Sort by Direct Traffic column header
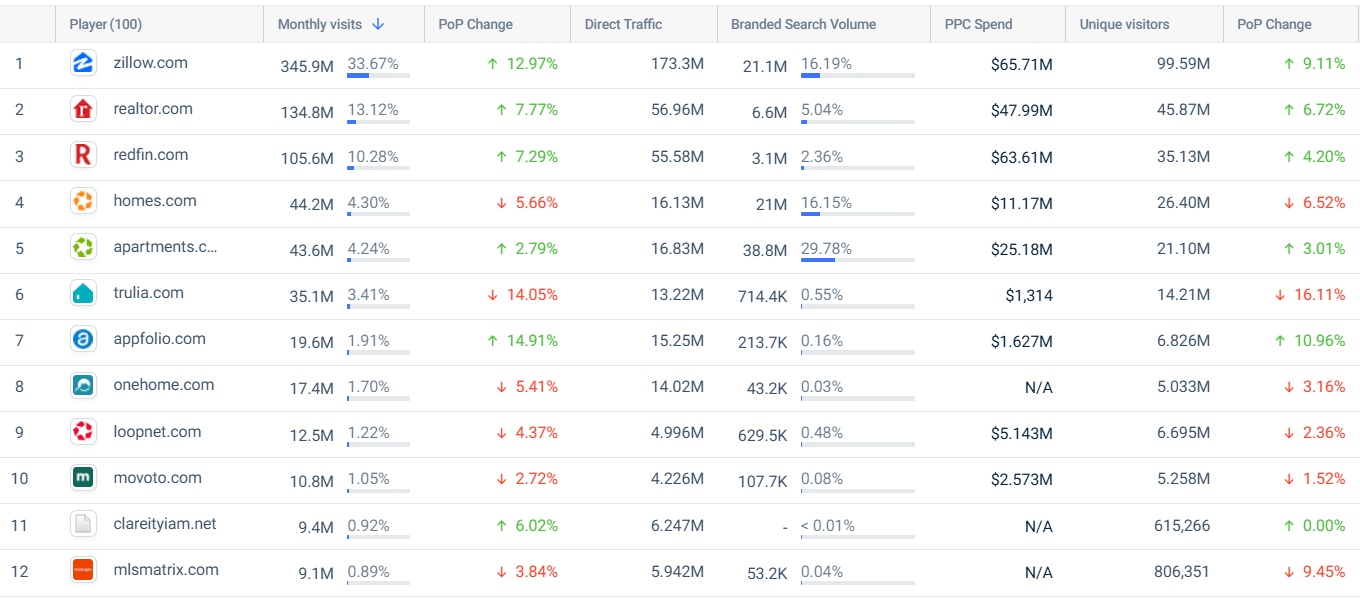This screenshot has width=1360, height=598. [623, 24]
